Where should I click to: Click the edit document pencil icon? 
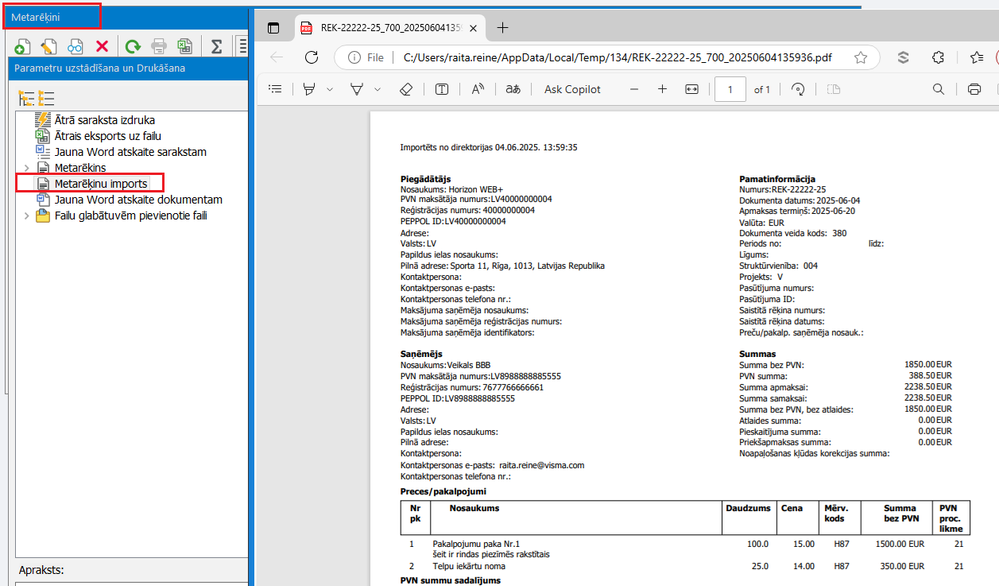coord(48,46)
